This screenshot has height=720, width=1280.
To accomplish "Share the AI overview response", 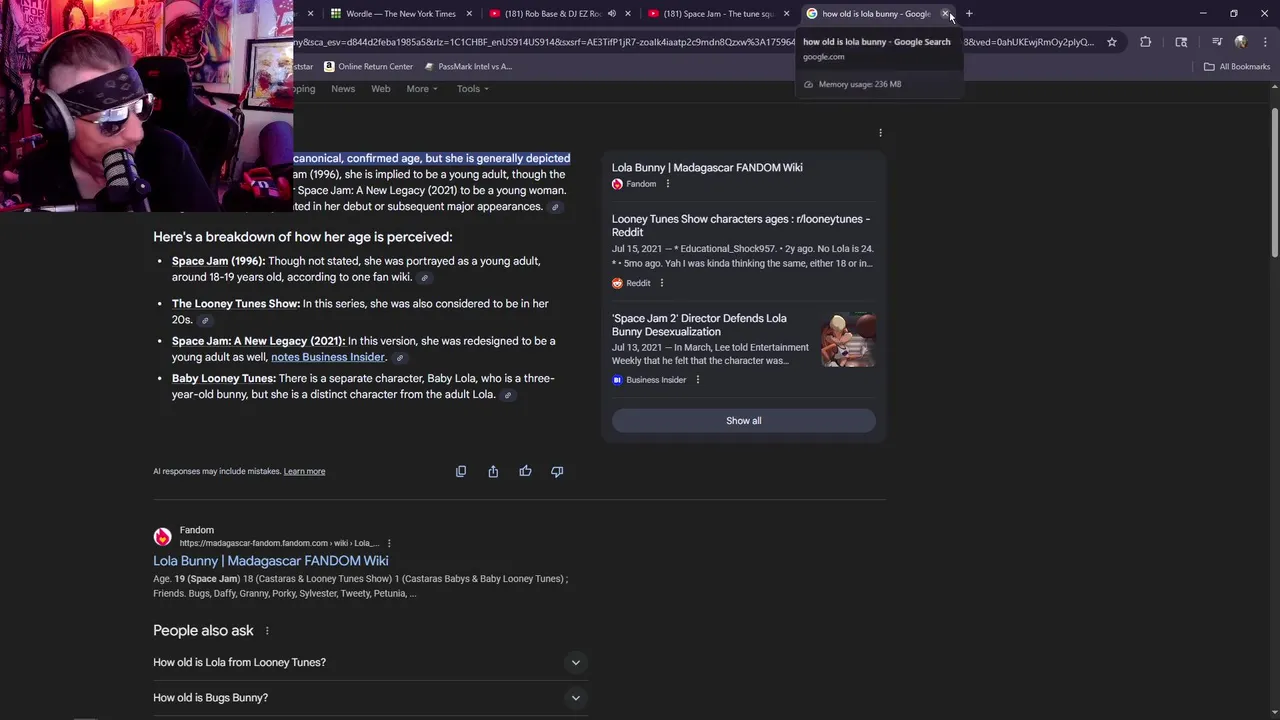I will (493, 471).
